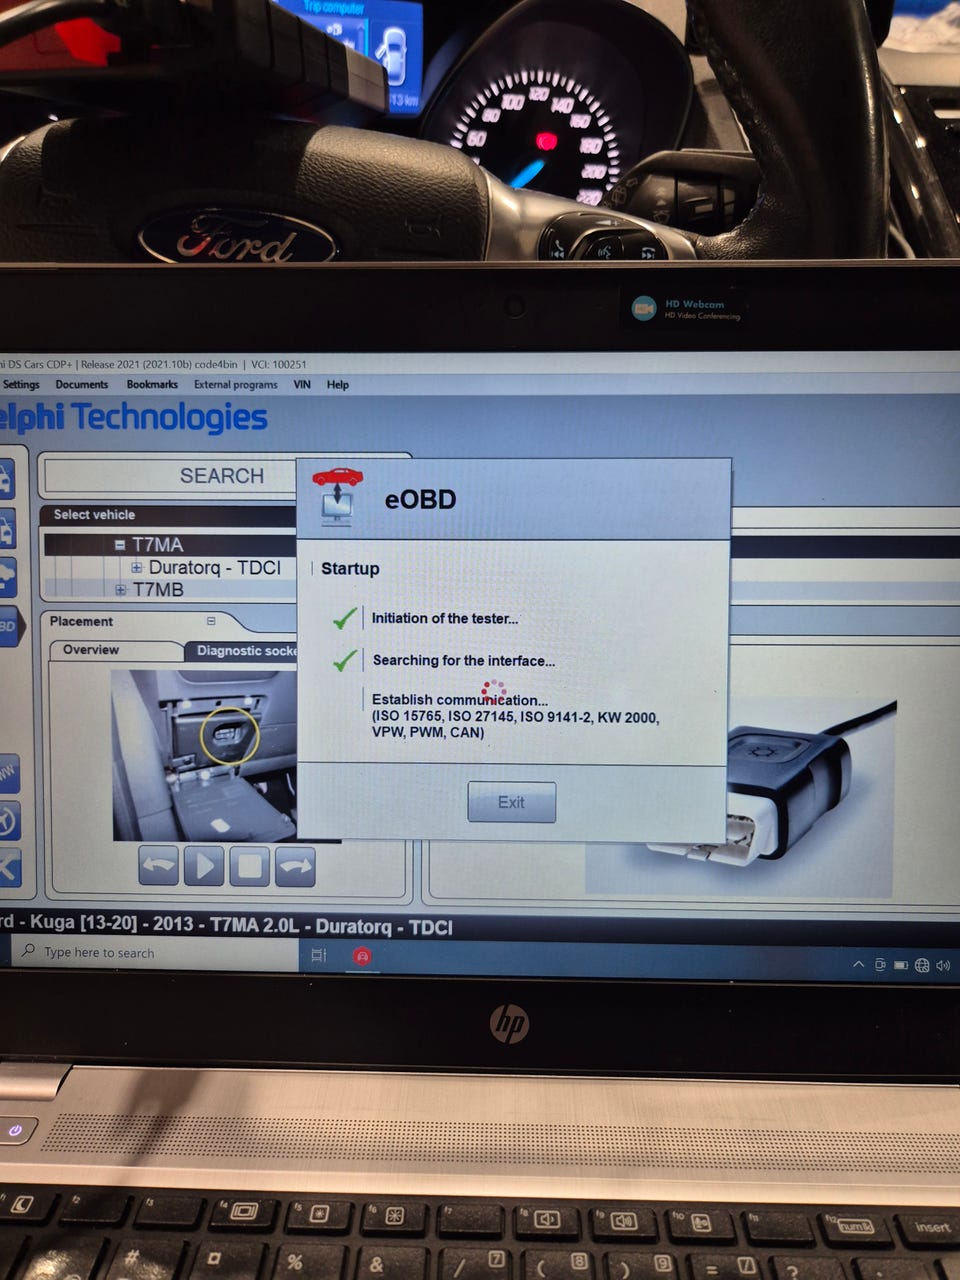The height and width of the screenshot is (1280, 960).
Task: Expand the T7MB tree node
Action: tap(120, 590)
